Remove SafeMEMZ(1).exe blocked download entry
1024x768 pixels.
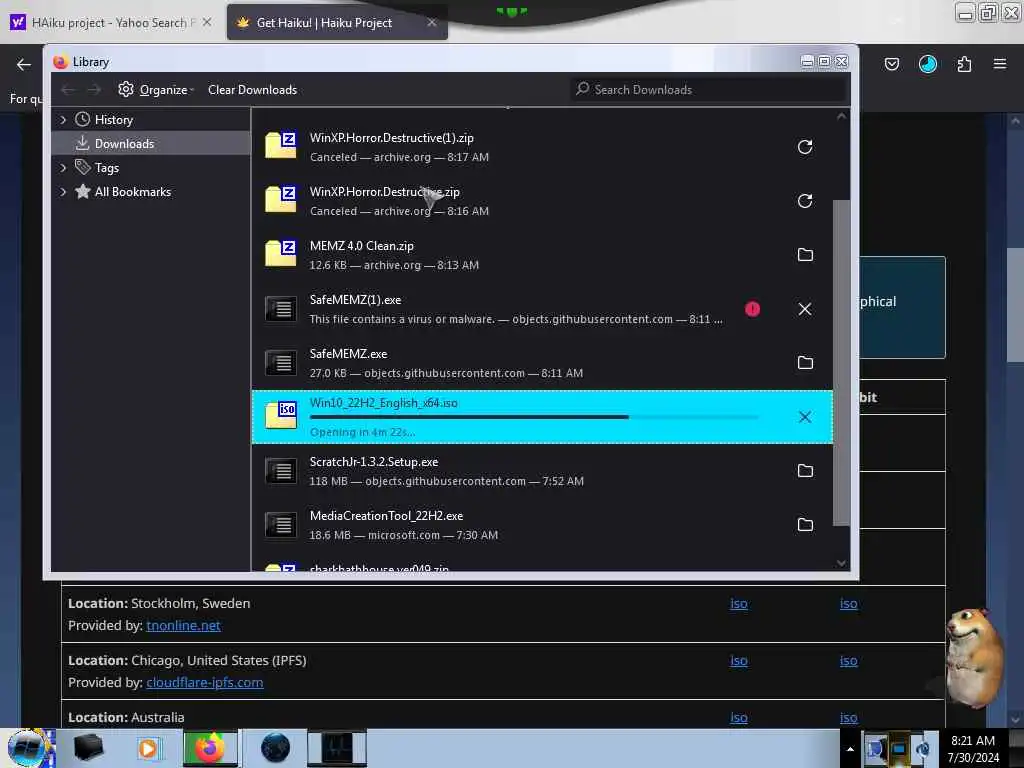(x=805, y=309)
